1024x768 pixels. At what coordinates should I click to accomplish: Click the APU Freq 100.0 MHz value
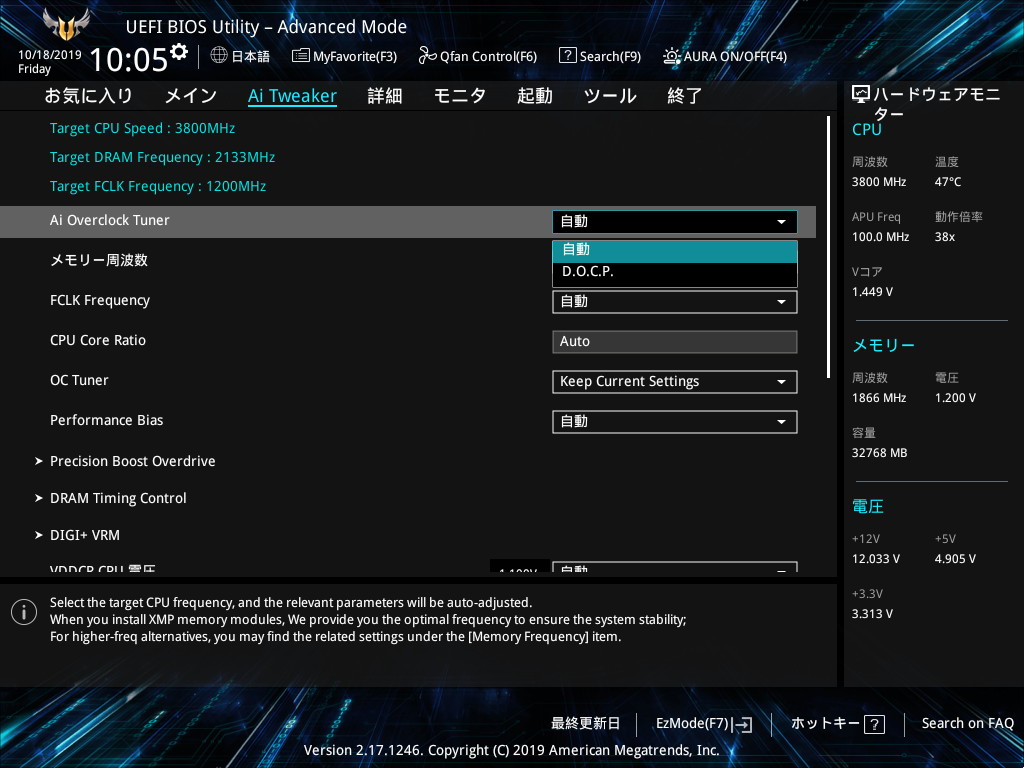point(880,237)
